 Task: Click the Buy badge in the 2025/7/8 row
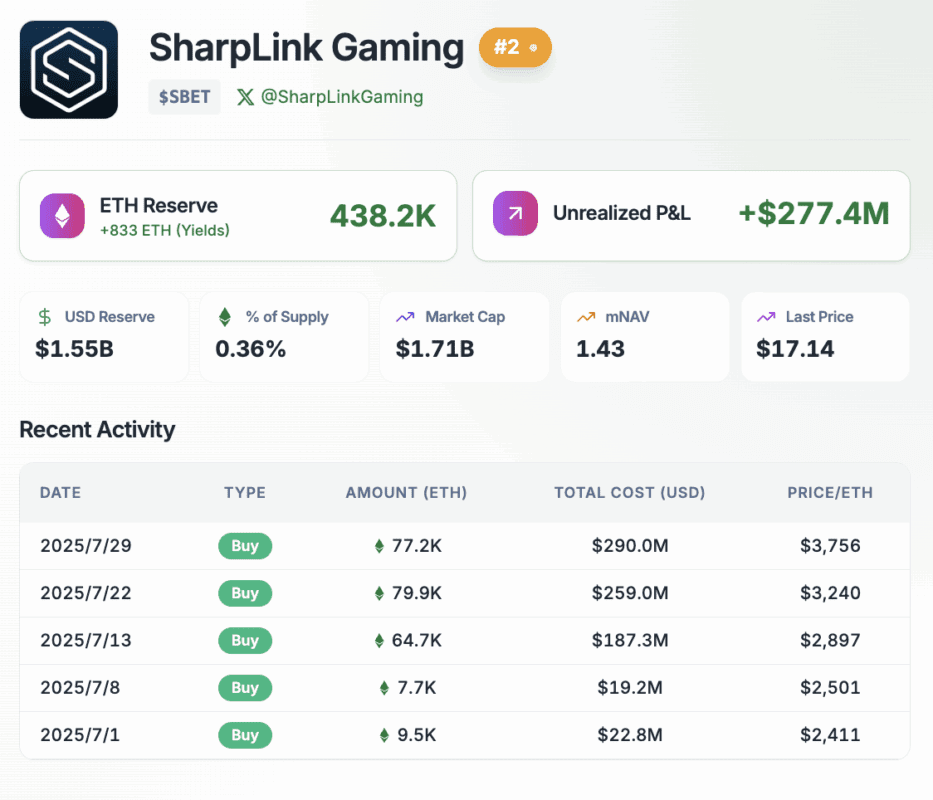coord(245,688)
